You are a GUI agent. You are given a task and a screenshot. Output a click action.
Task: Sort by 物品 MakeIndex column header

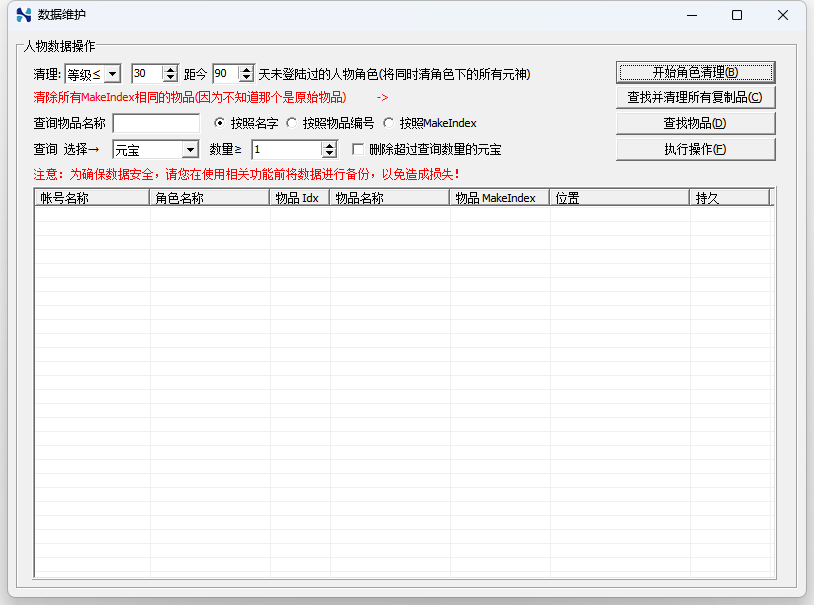499,198
